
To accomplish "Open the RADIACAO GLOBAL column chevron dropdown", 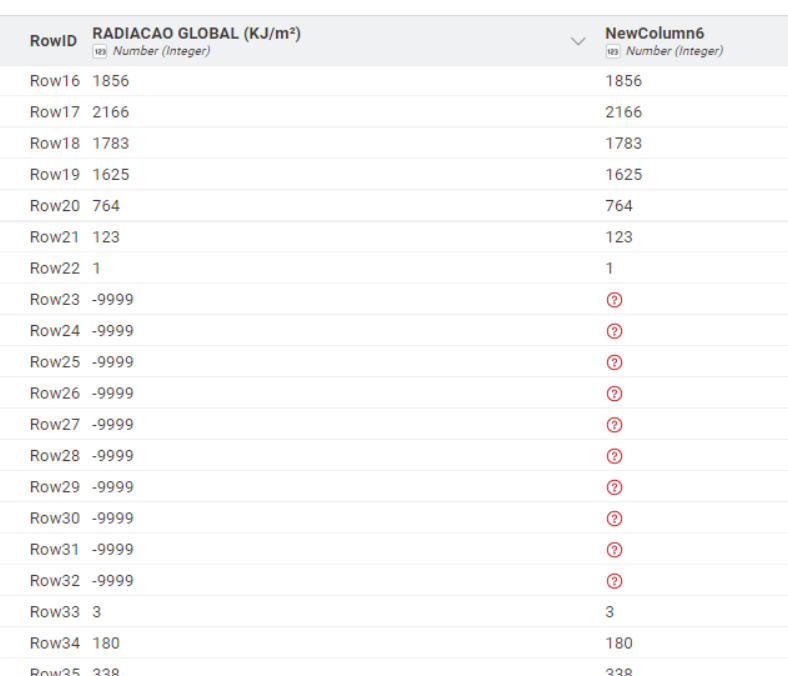I will coord(577,42).
